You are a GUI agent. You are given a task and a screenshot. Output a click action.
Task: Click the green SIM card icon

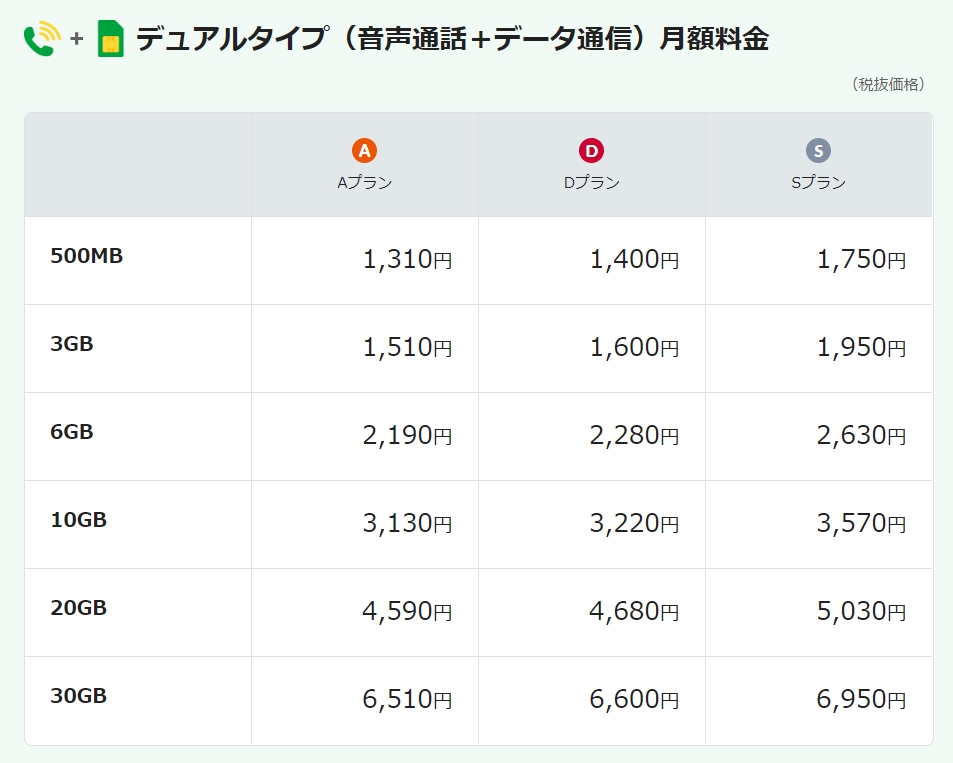(x=111, y=39)
